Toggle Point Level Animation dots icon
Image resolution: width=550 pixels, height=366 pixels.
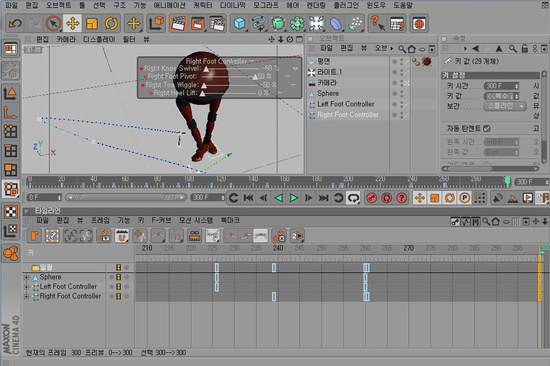[479, 198]
